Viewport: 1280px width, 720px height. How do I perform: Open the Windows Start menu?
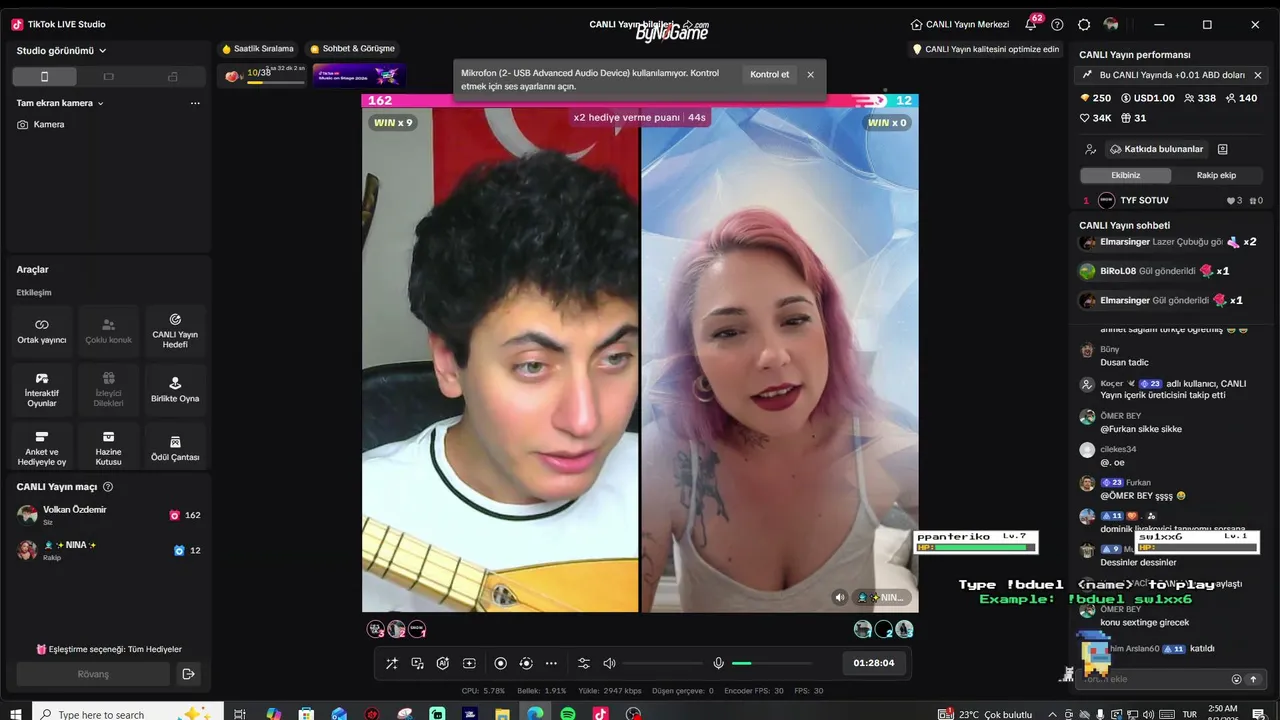pos(16,714)
